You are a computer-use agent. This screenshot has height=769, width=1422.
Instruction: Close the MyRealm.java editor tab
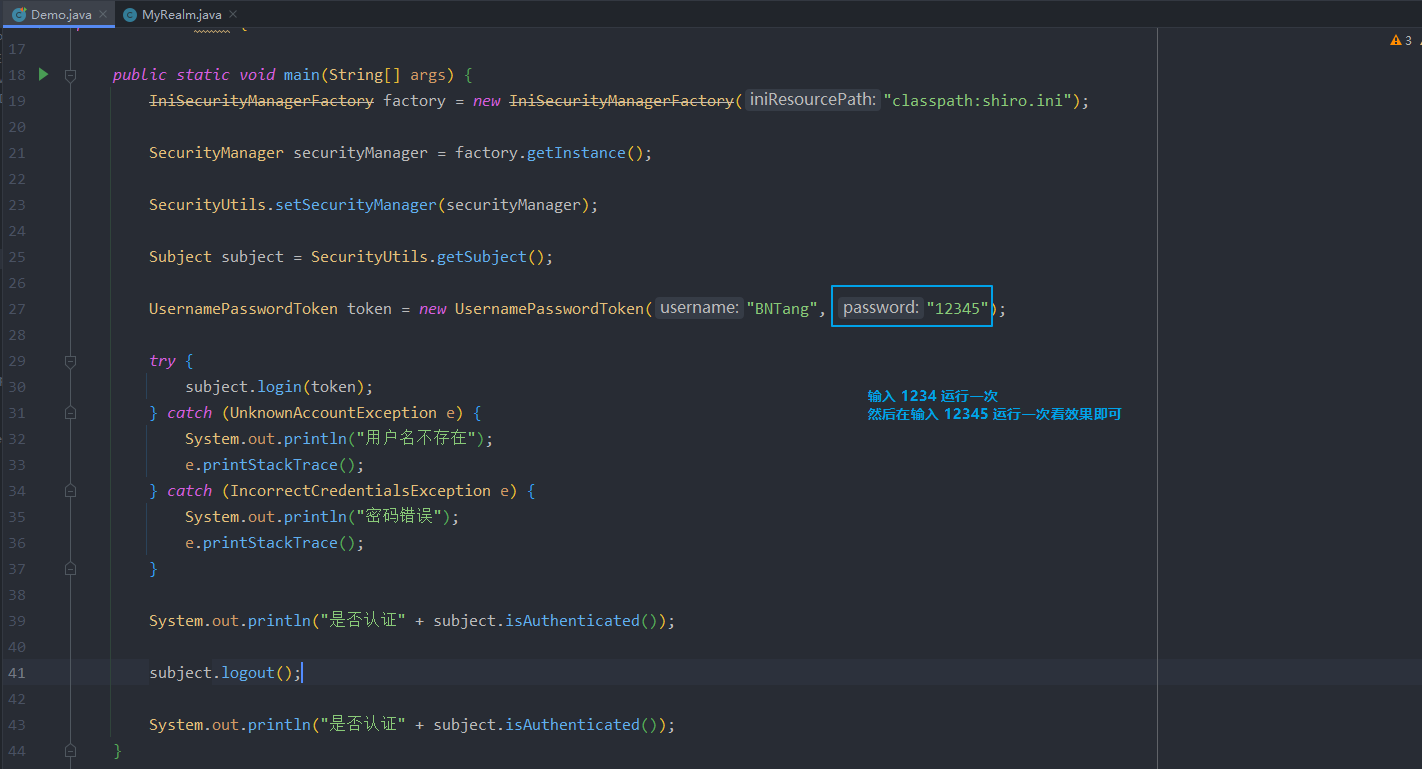[232, 15]
